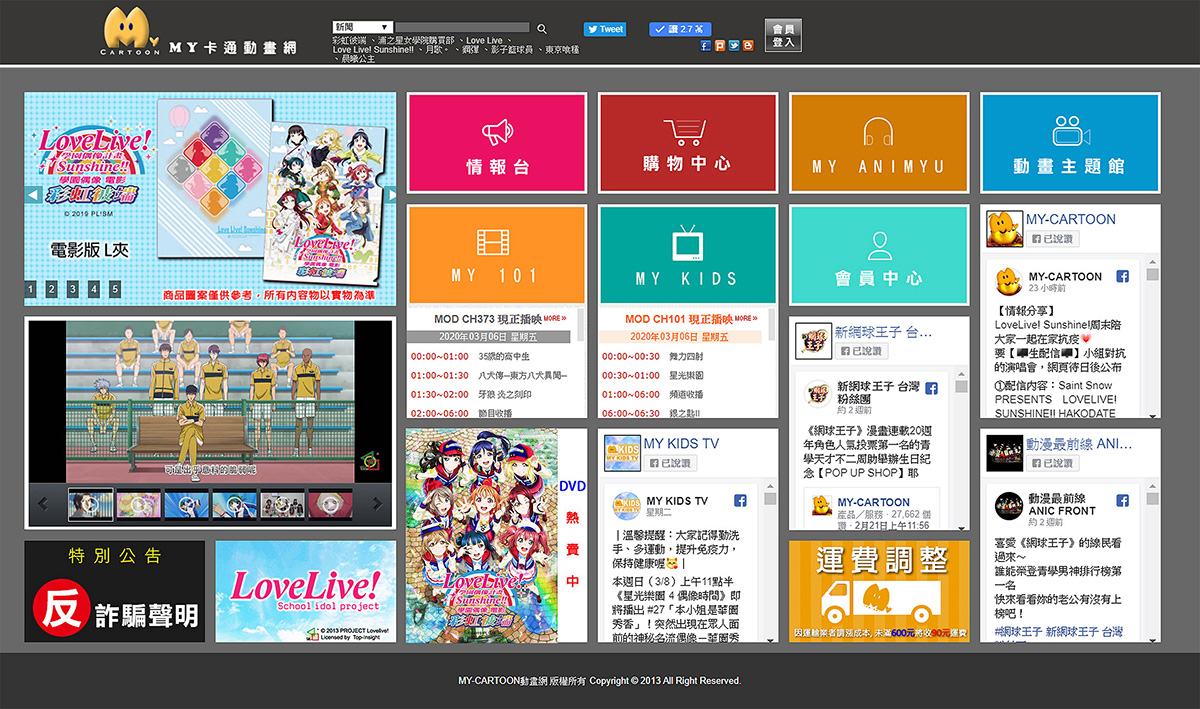This screenshot has width=1200, height=709.
Task: Open the 動畫主題館 camera tile
Action: pyautogui.click(x=1070, y=144)
